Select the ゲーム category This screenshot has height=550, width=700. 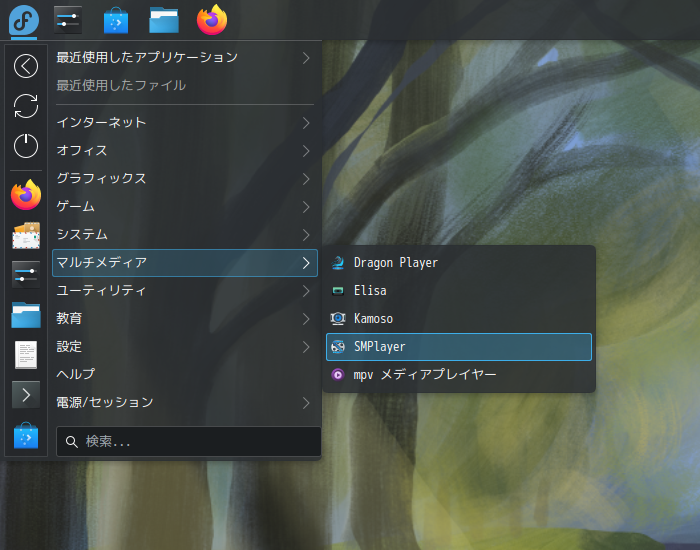[185, 207]
